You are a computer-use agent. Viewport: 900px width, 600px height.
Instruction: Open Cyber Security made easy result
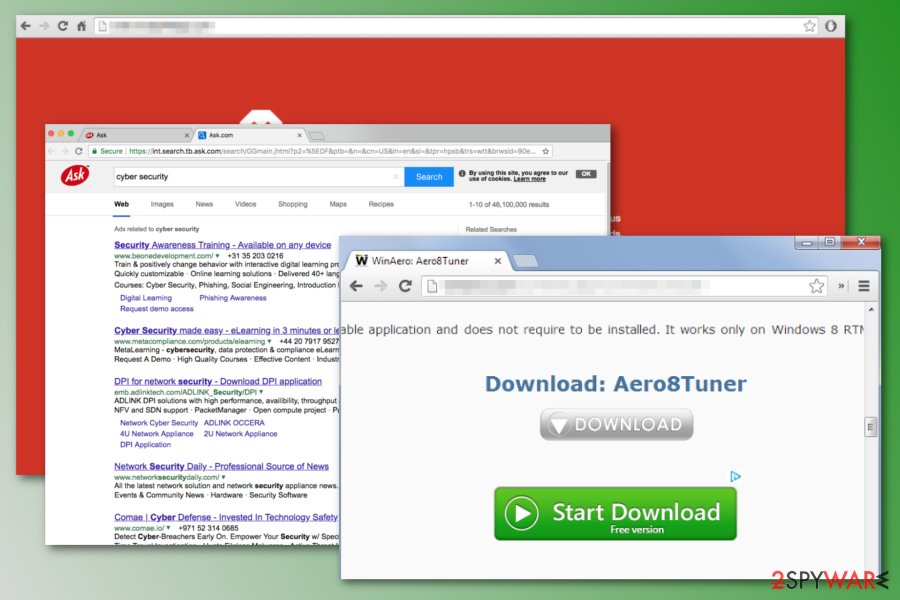(x=227, y=331)
